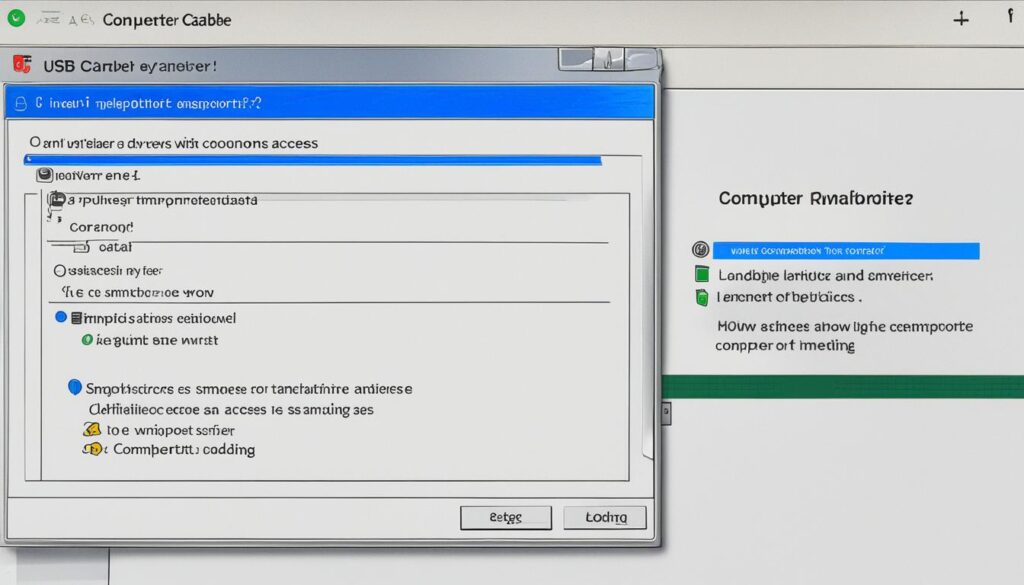Select the blue 'impicsatress' radio option
Screen dimensions: 1024x585
click(x=61, y=318)
